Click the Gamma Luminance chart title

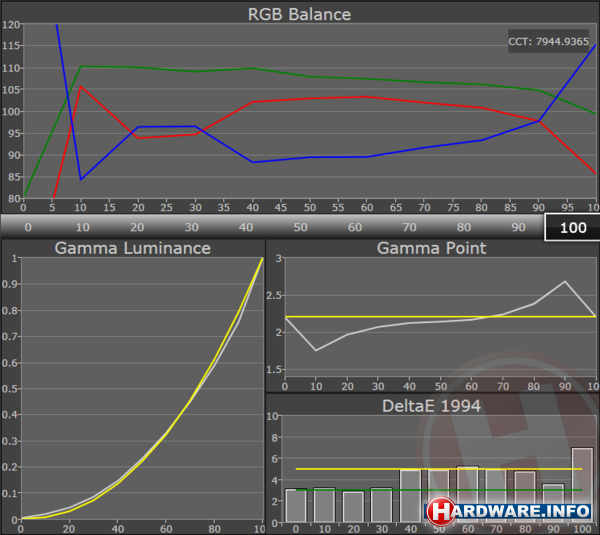tap(132, 248)
